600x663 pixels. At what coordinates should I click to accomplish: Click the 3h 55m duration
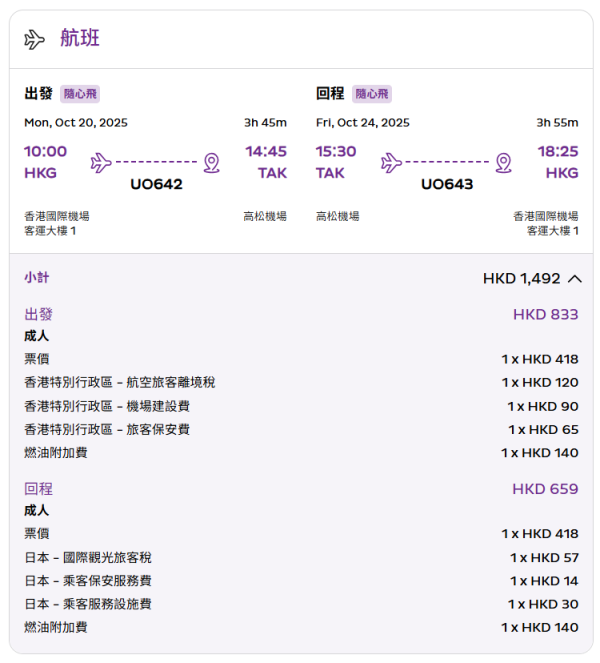(557, 123)
